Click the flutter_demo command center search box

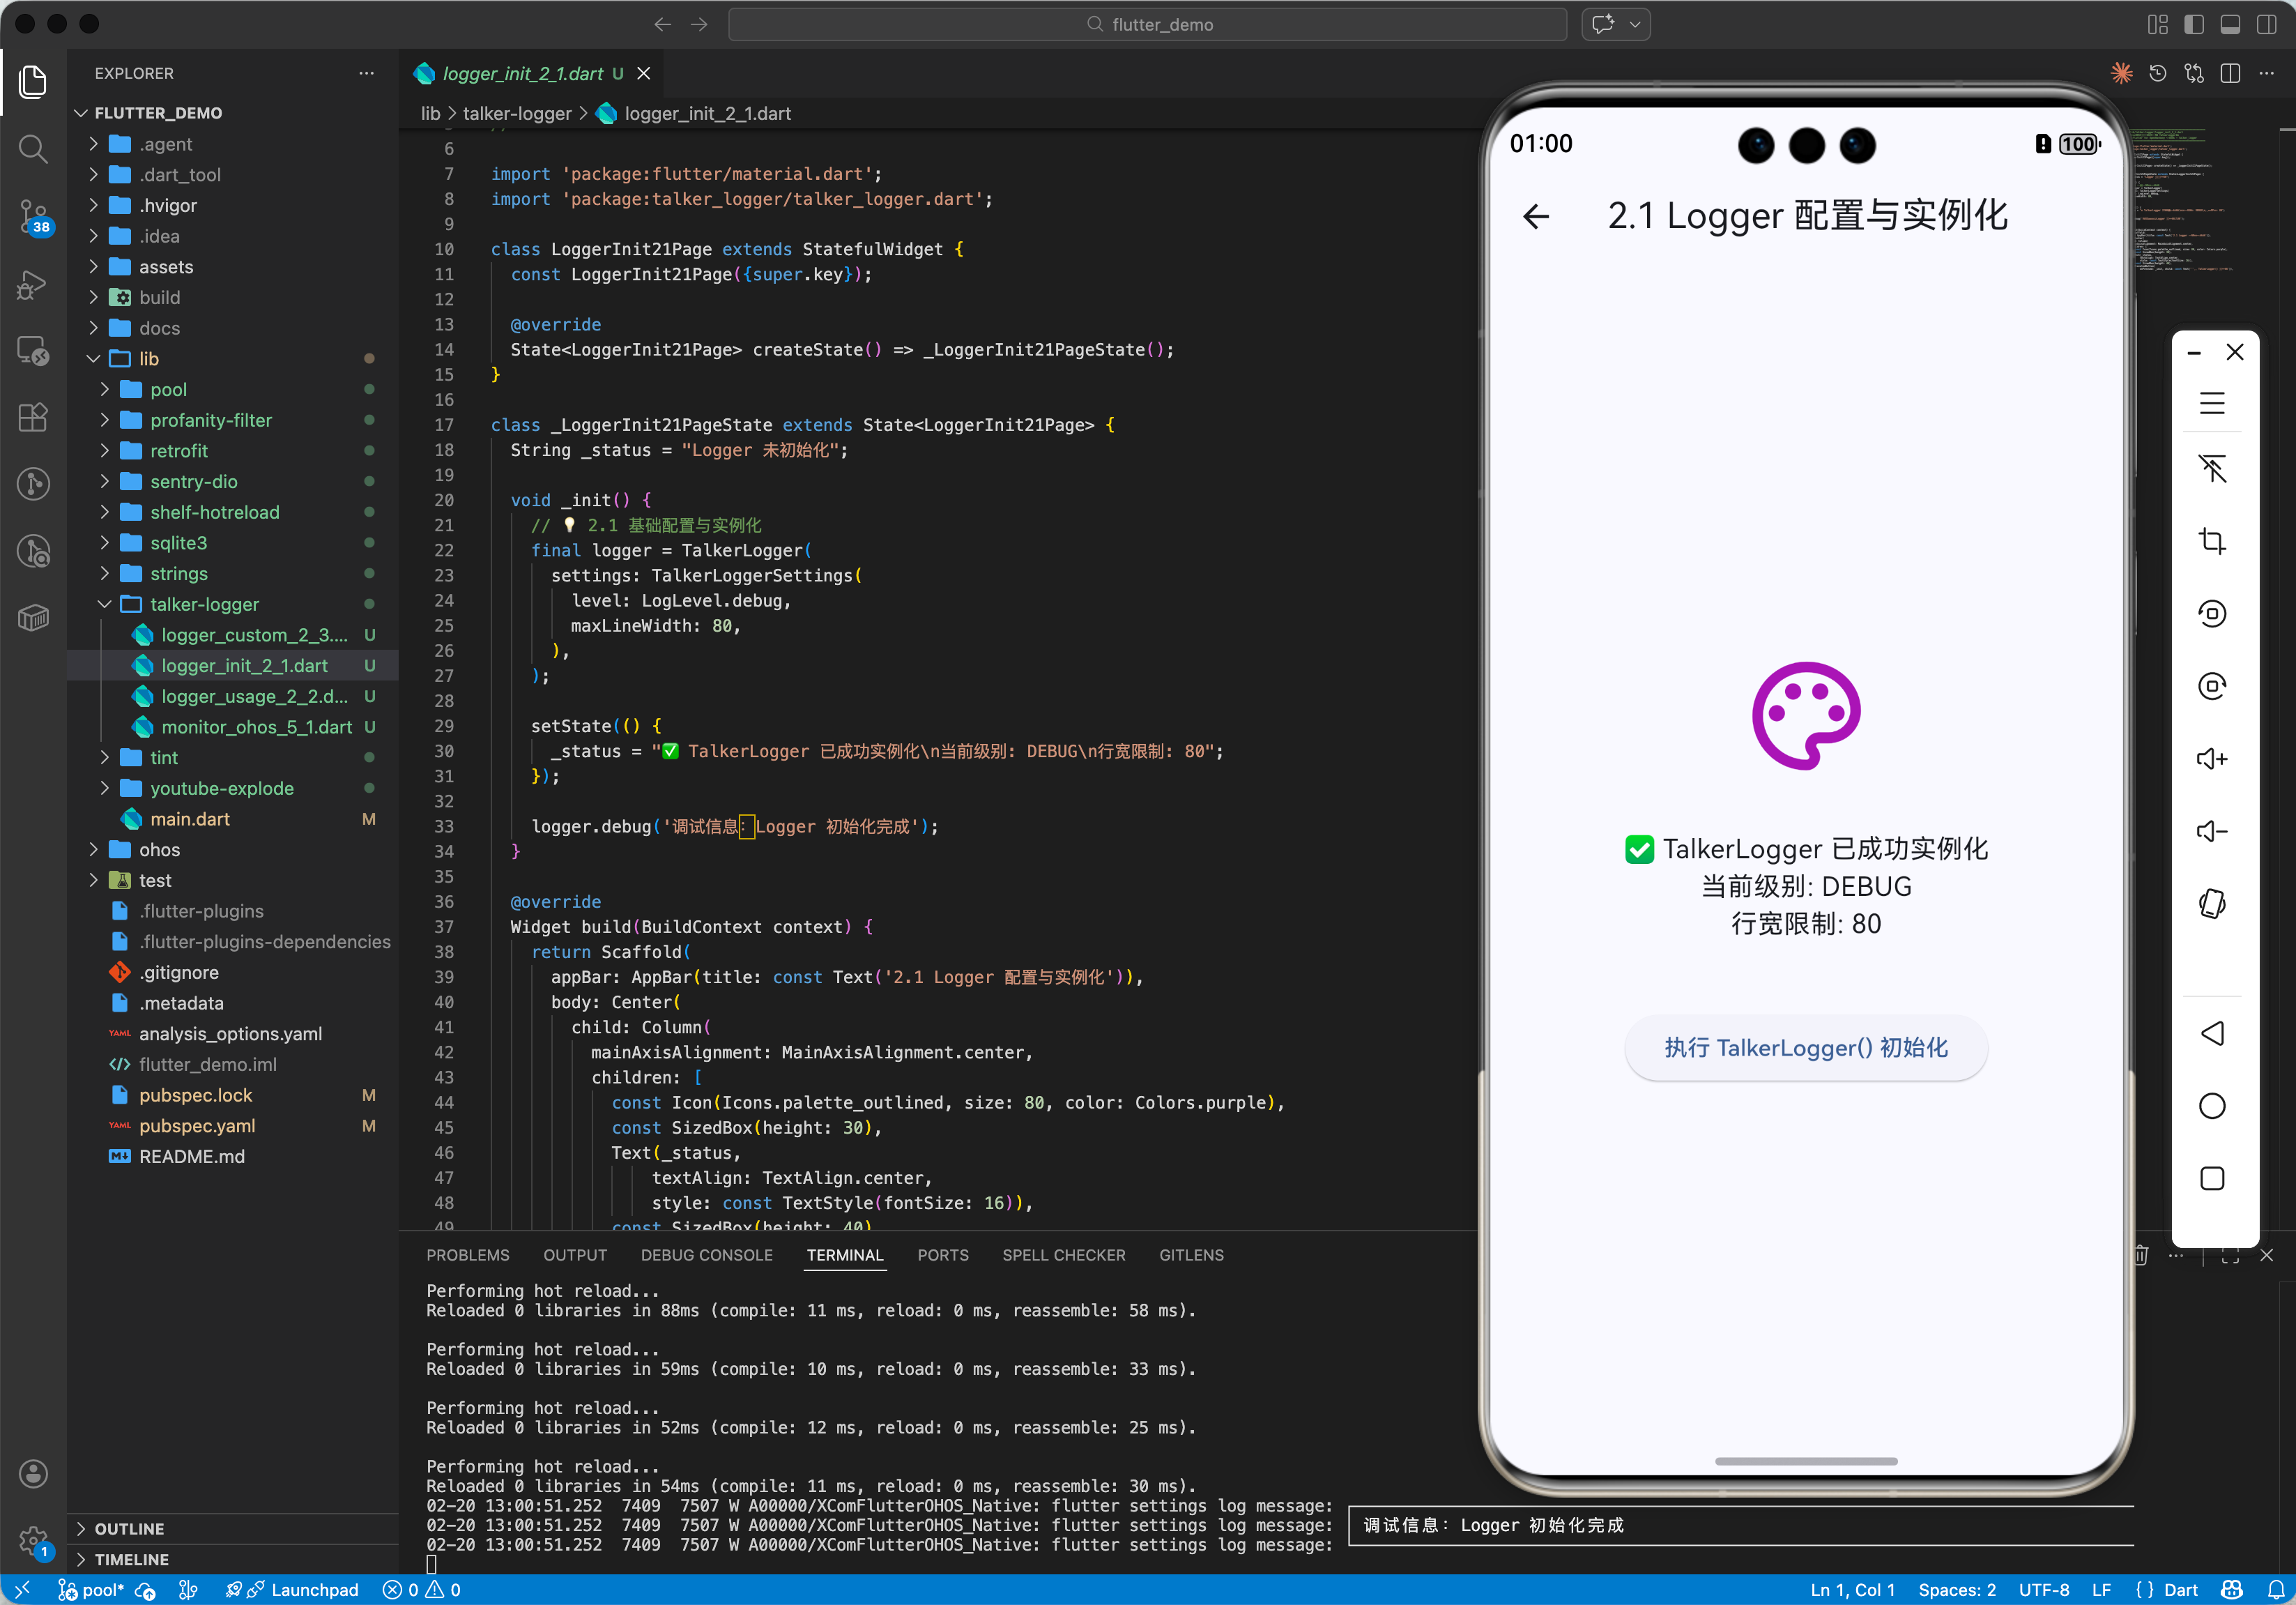[1148, 24]
